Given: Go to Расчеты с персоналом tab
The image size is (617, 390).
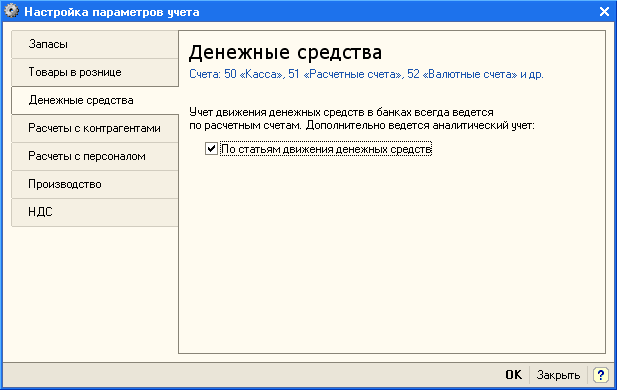Looking at the screenshot, I should tap(95, 156).
